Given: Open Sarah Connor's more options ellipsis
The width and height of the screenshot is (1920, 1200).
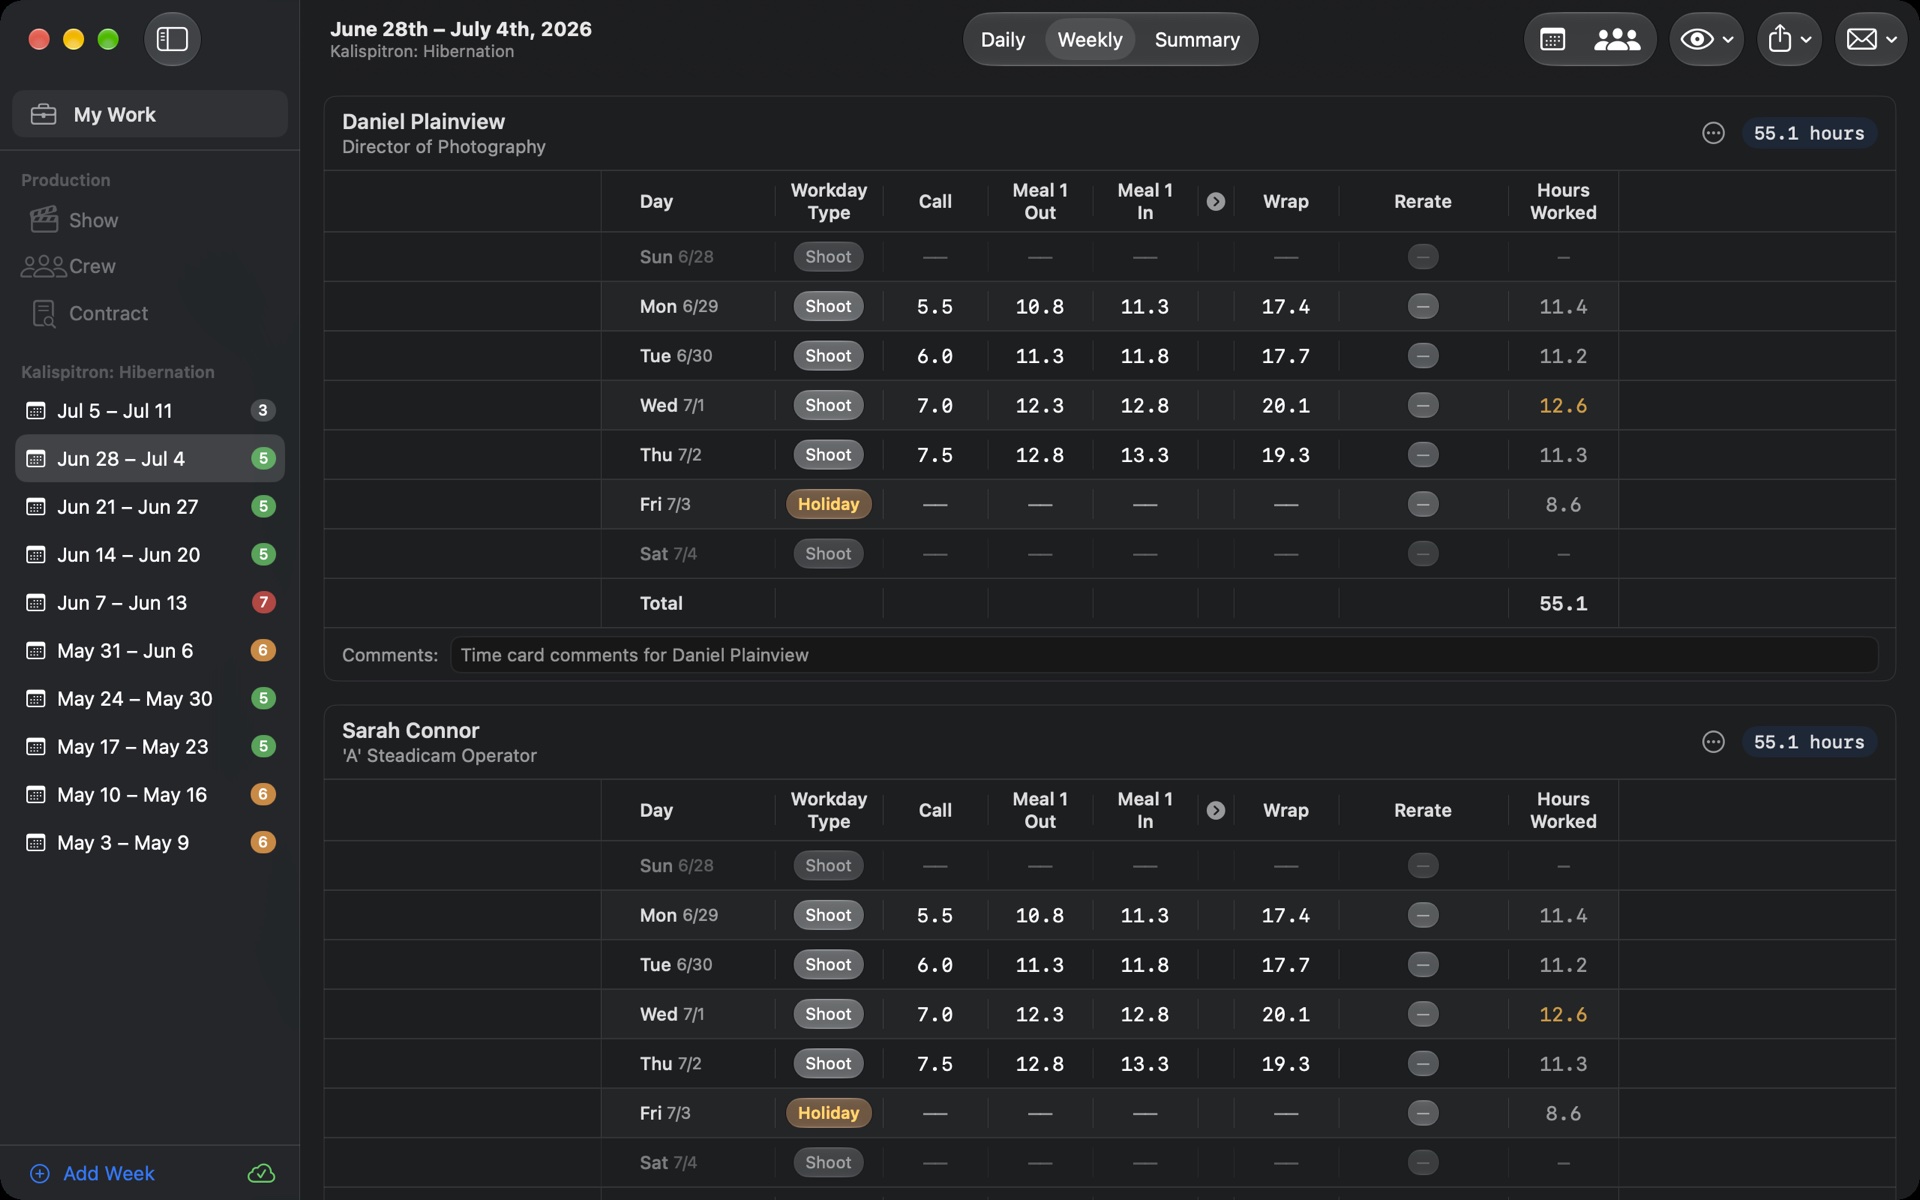Looking at the screenshot, I should click(1713, 742).
